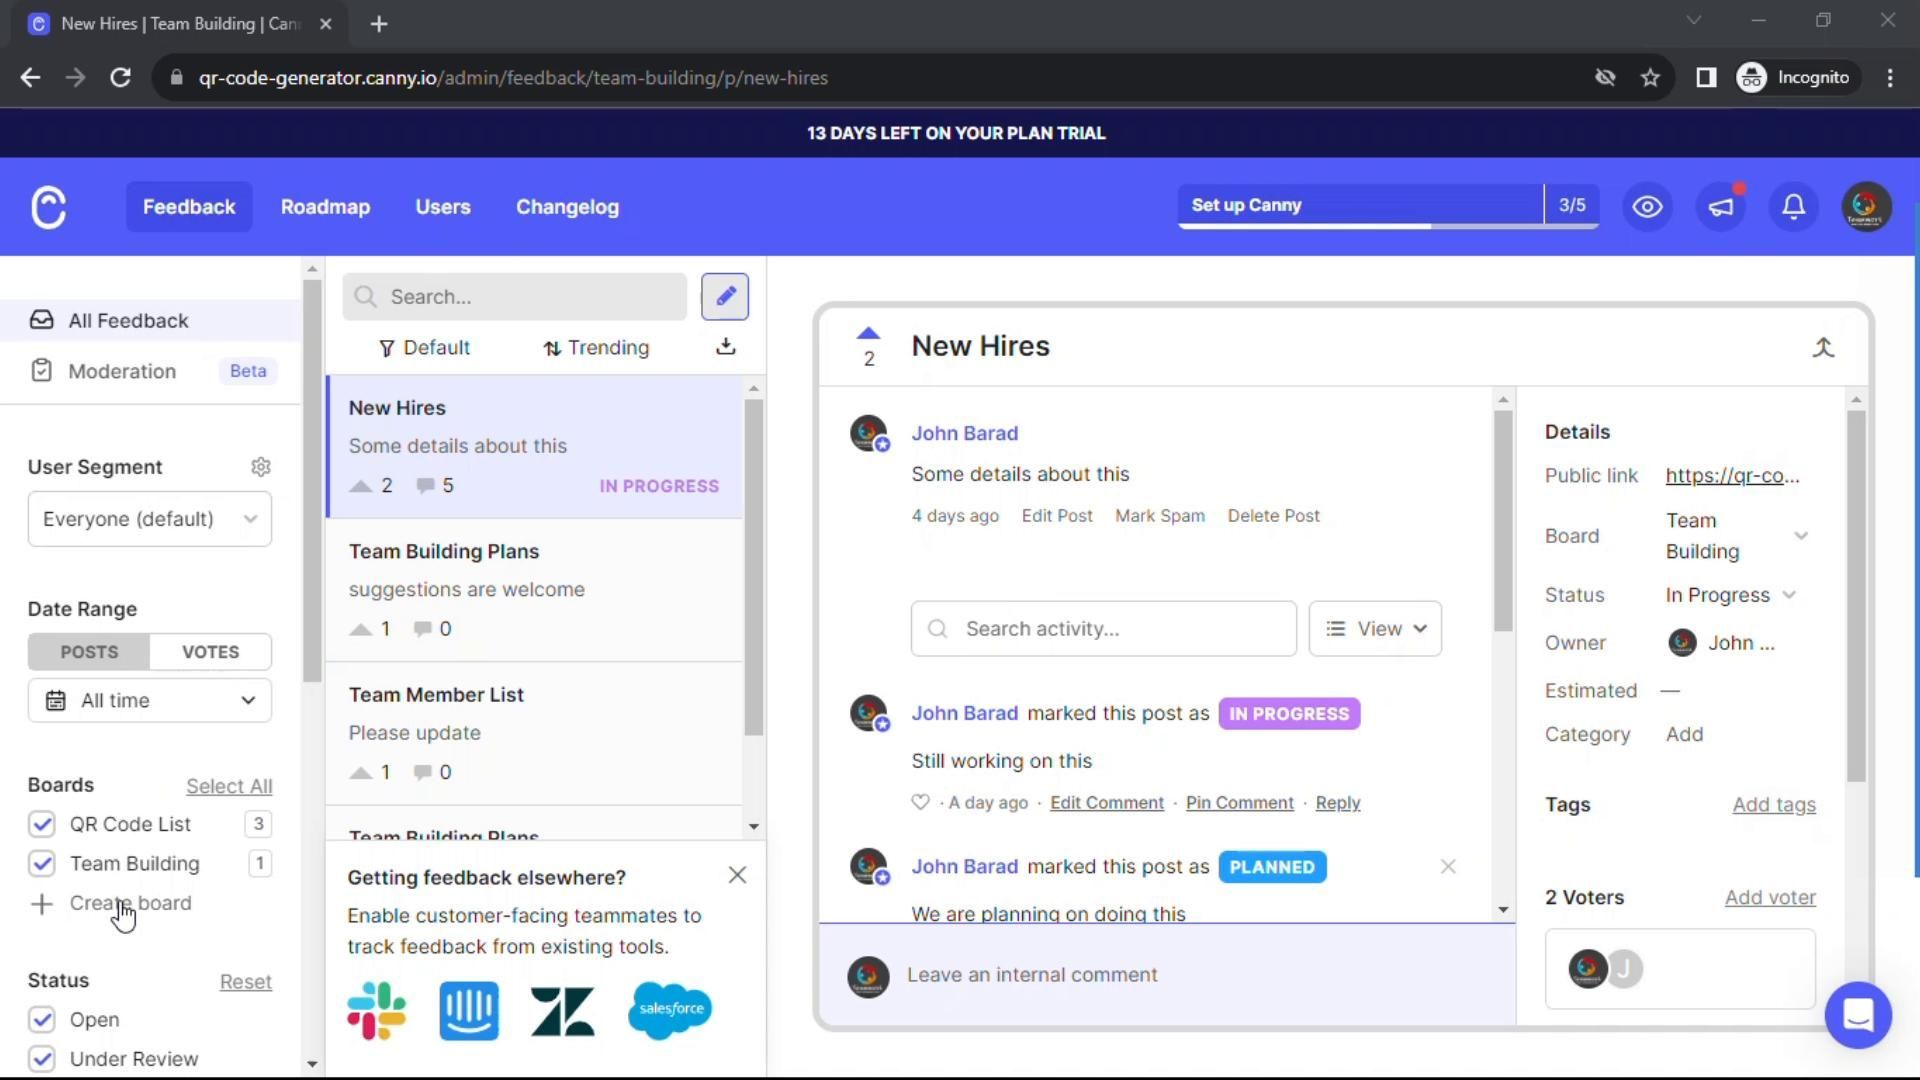Uncheck the Team Building board checkbox
This screenshot has height=1080, width=1920.
pos(42,863)
